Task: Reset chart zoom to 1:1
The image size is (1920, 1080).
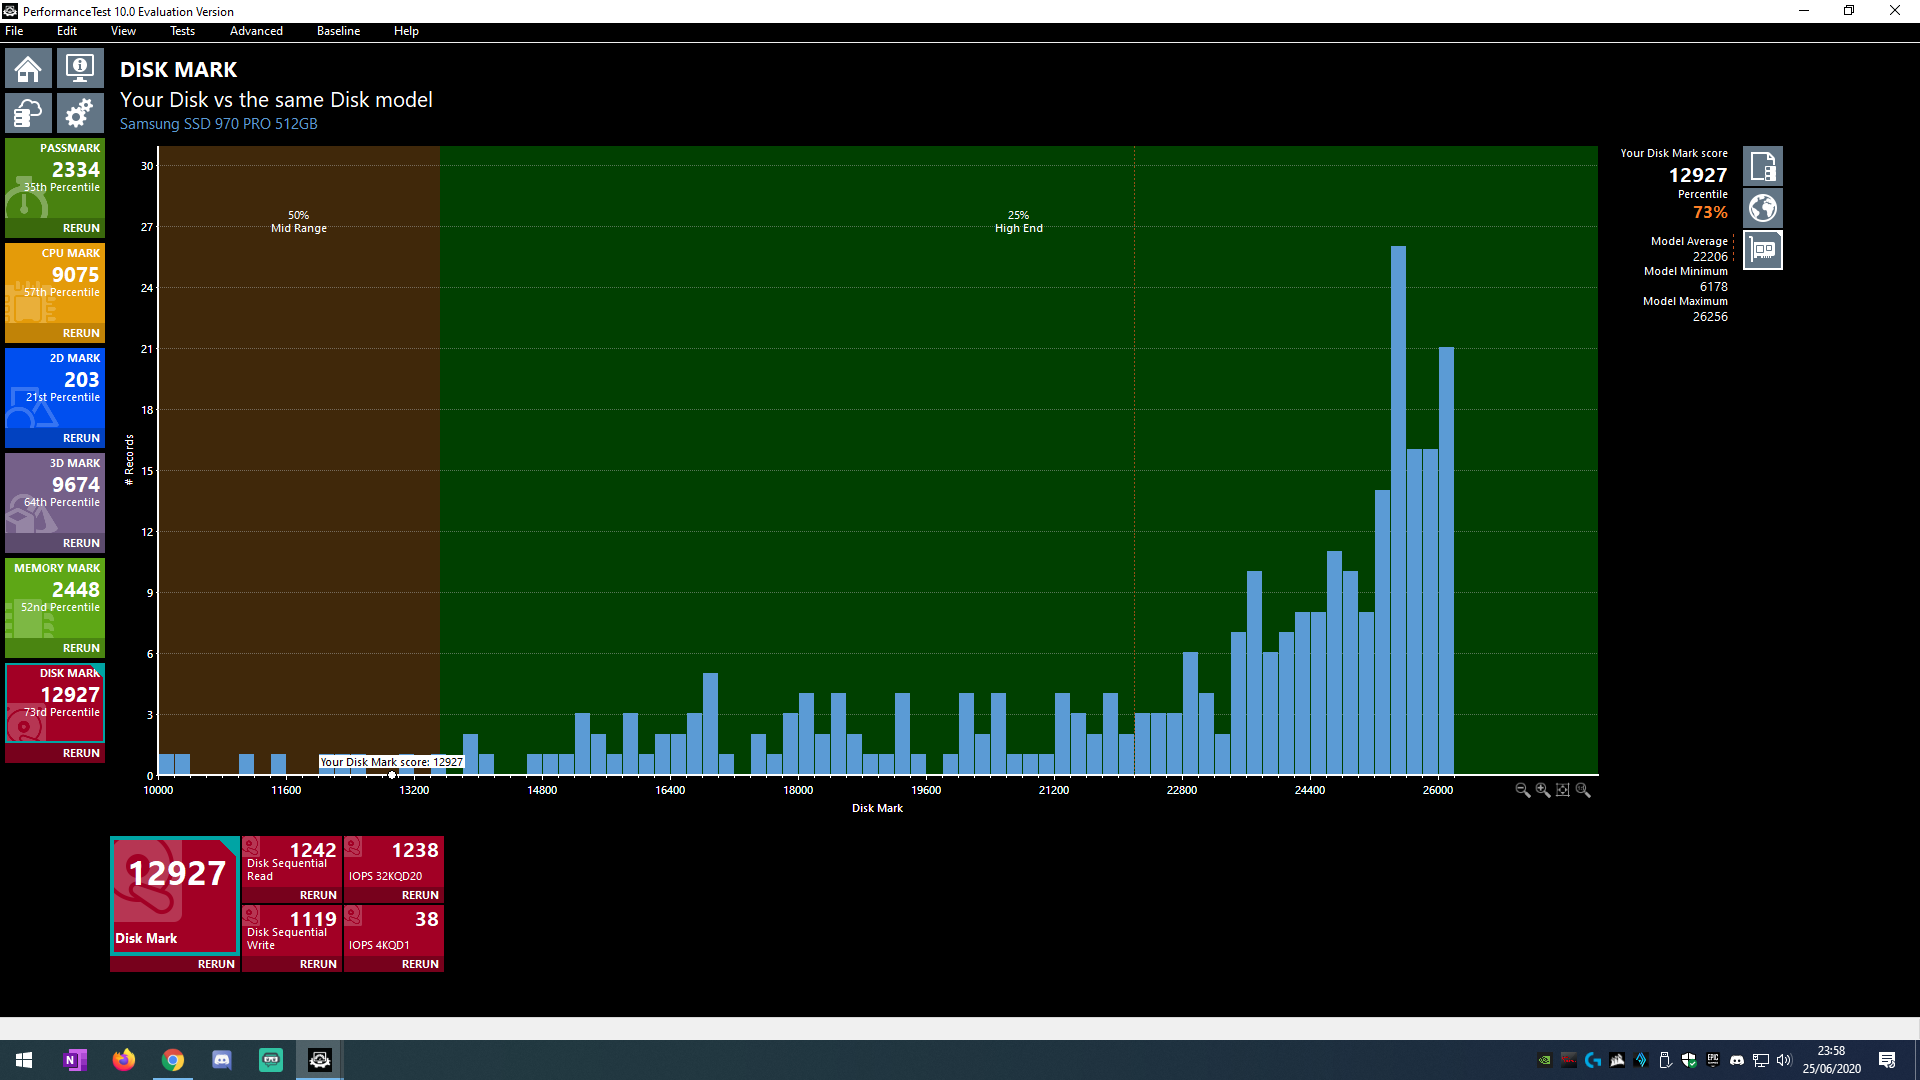Action: [x=1583, y=790]
